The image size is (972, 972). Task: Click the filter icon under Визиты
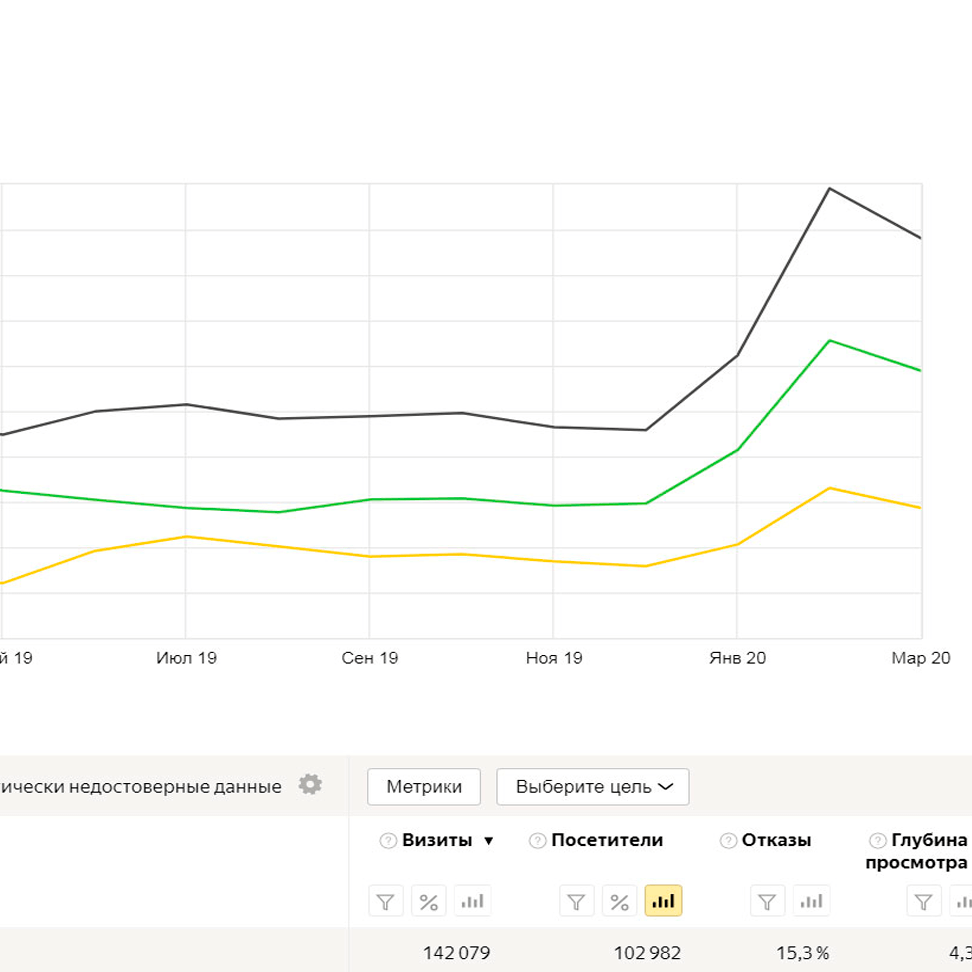tap(385, 901)
